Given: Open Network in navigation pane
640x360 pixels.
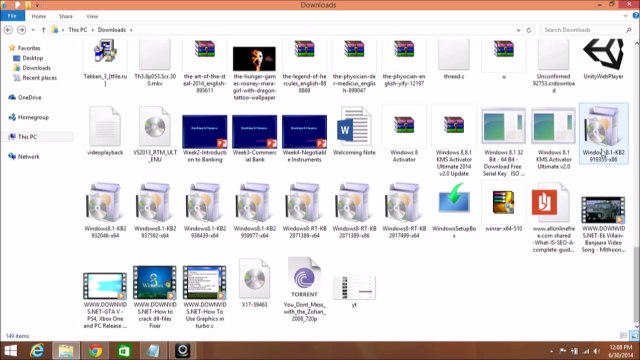Looking at the screenshot, I should tap(24, 156).
